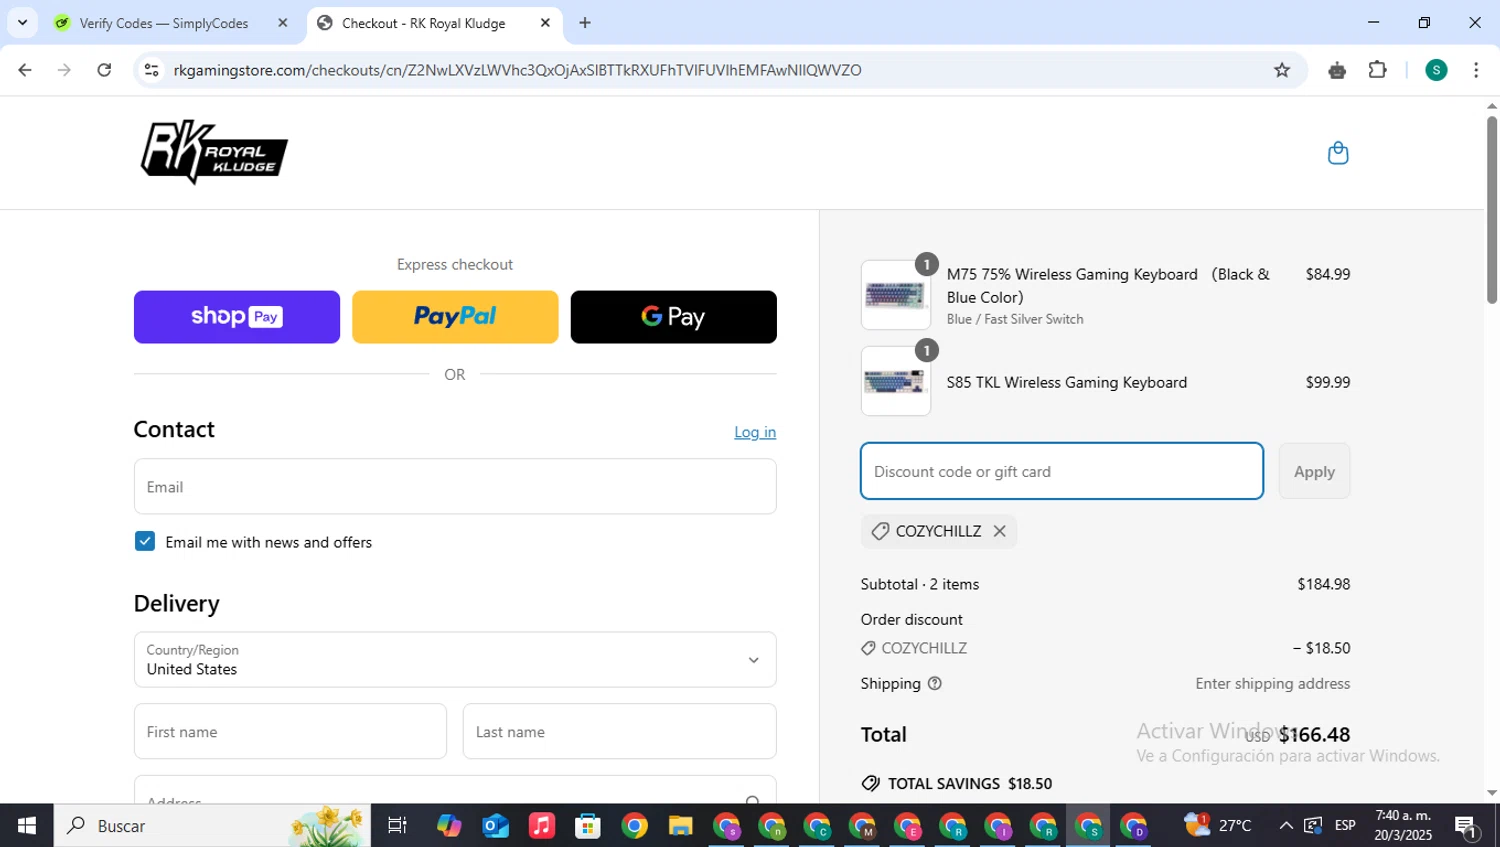Switch to the Verify Codes SimplyCodes tab
Image resolution: width=1500 pixels, height=847 pixels.
(x=163, y=23)
